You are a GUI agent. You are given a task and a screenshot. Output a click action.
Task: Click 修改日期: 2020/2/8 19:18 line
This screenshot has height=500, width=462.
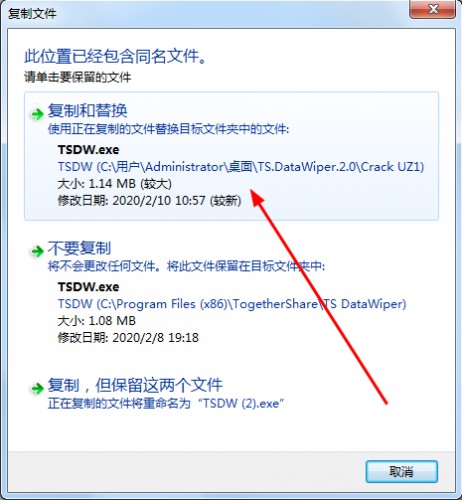click(x=128, y=338)
